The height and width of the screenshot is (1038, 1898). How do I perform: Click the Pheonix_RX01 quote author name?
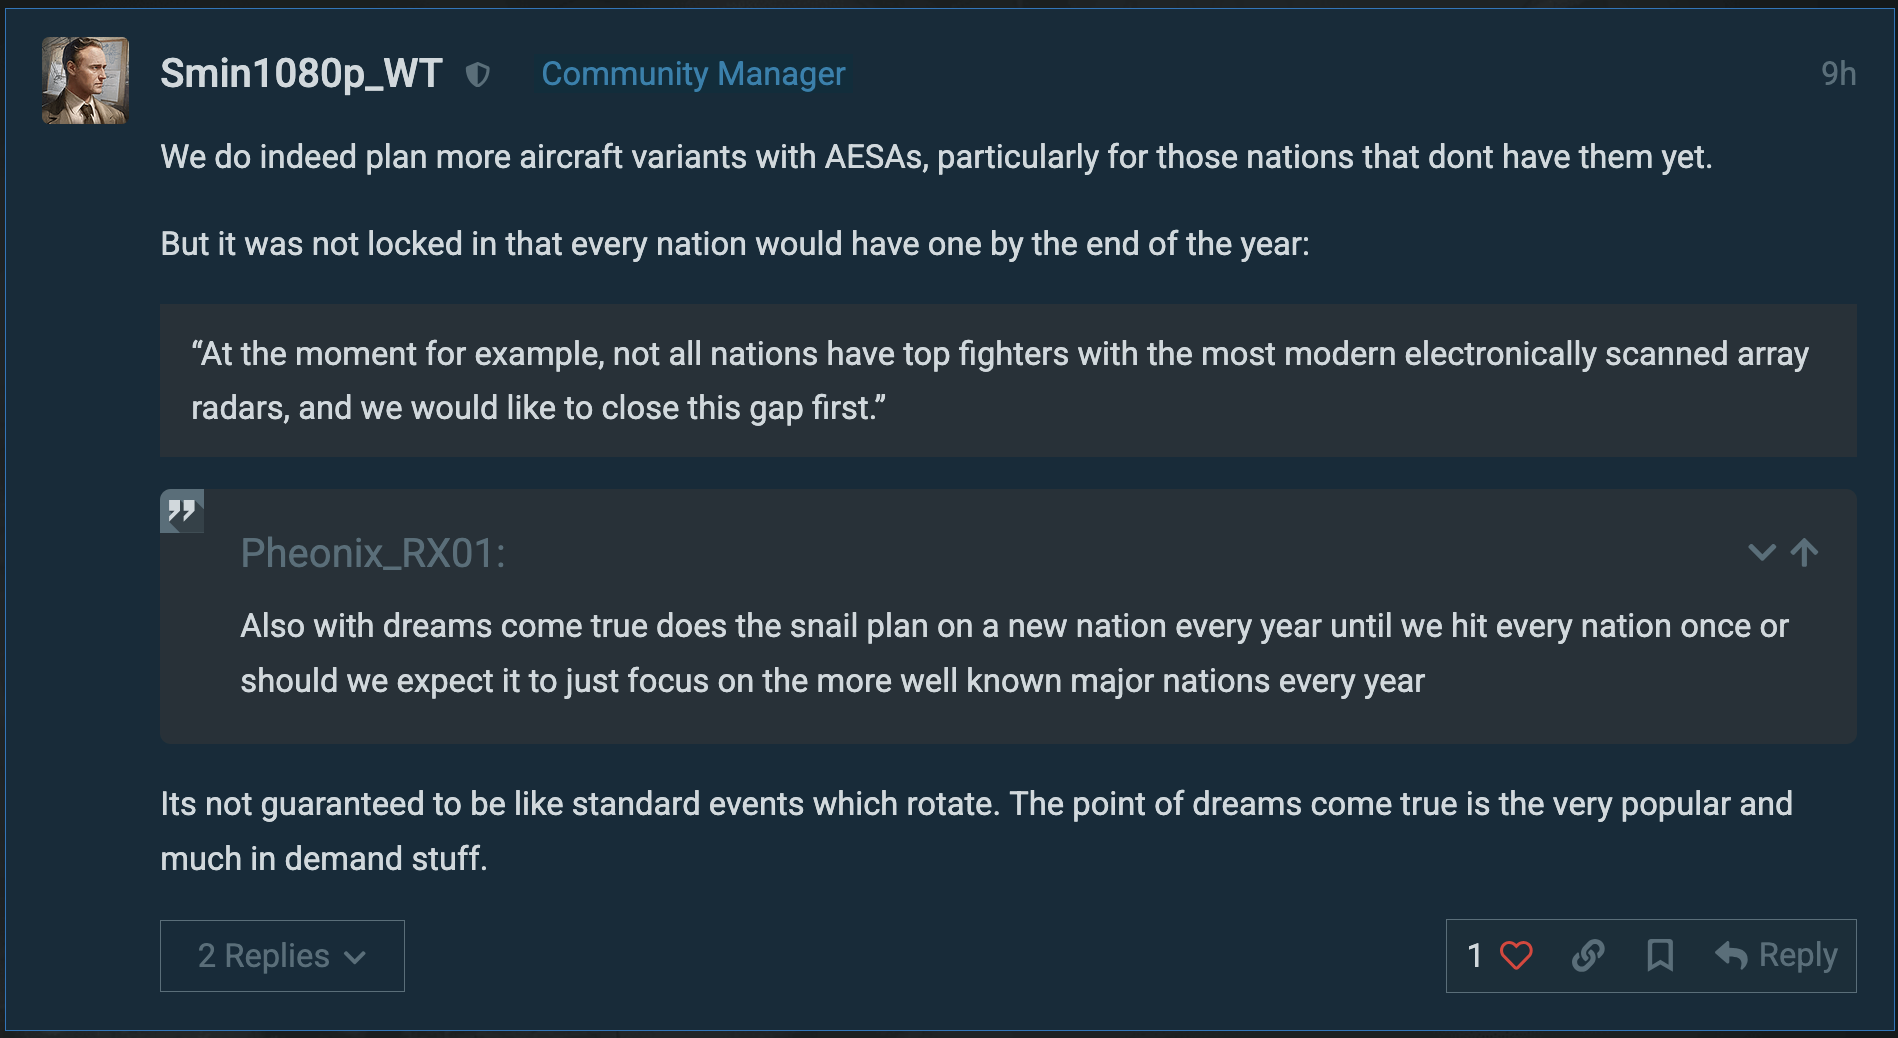pos(372,553)
